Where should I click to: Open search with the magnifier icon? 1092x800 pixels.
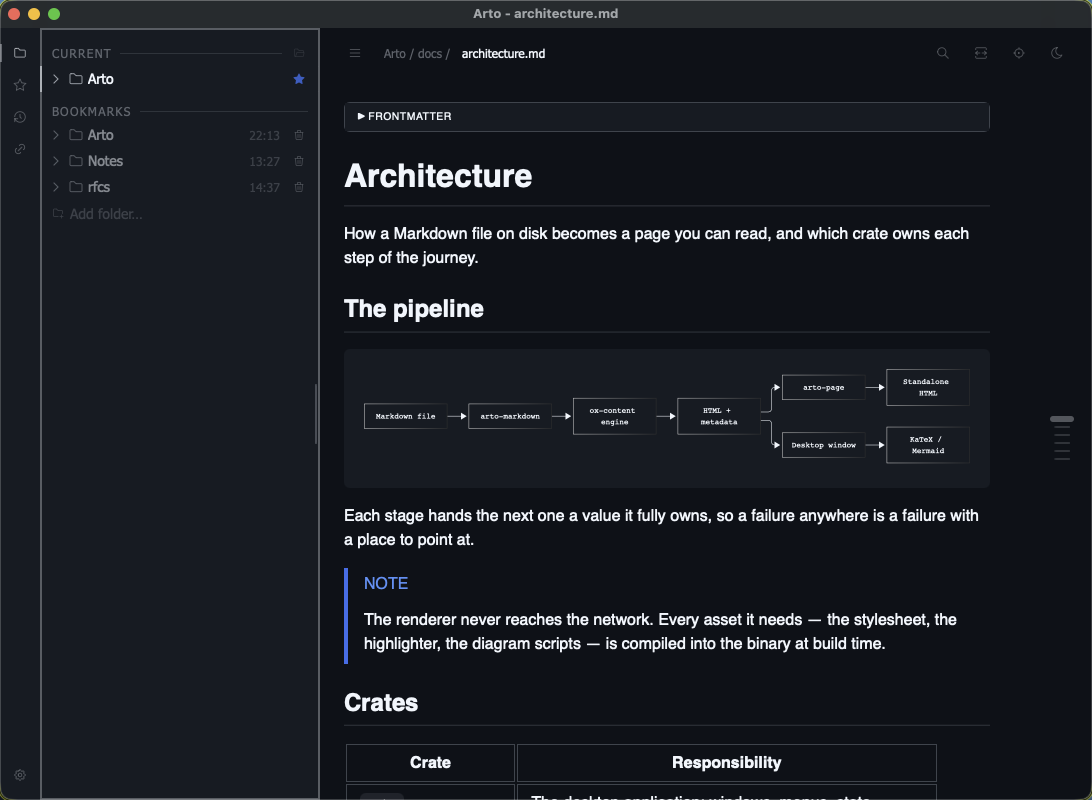(x=943, y=53)
